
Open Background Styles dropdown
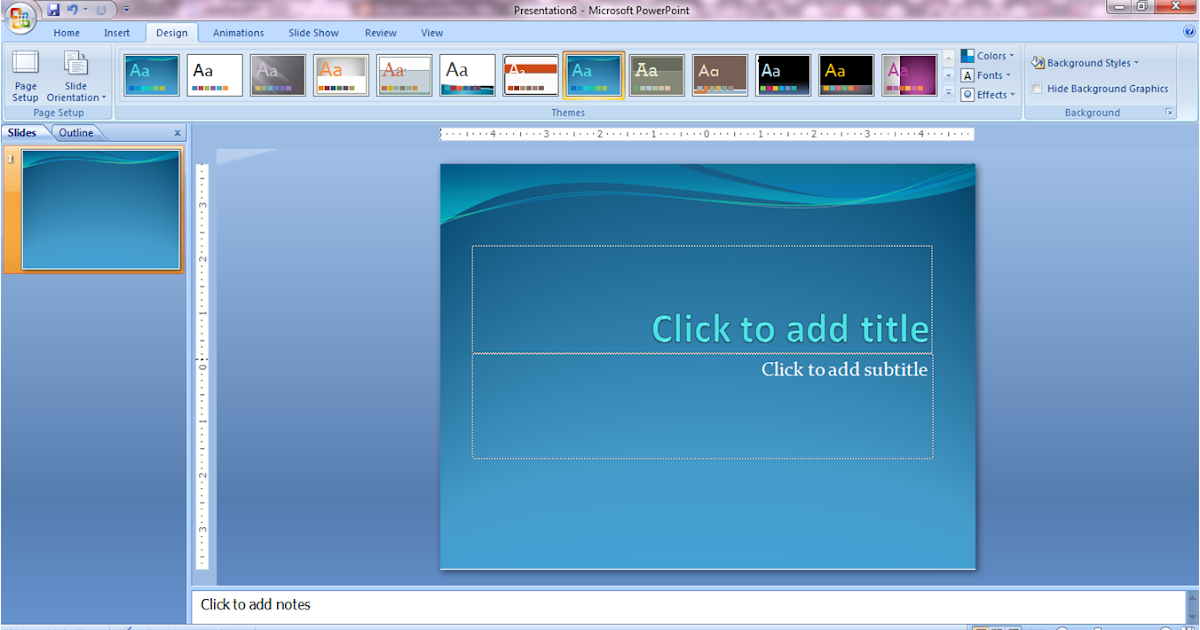click(1085, 63)
